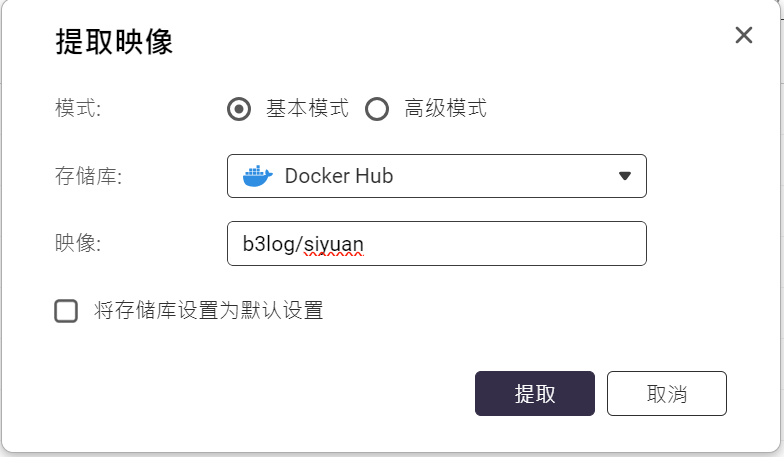
Task: Select the 高级模式 radio button
Action: point(377,109)
